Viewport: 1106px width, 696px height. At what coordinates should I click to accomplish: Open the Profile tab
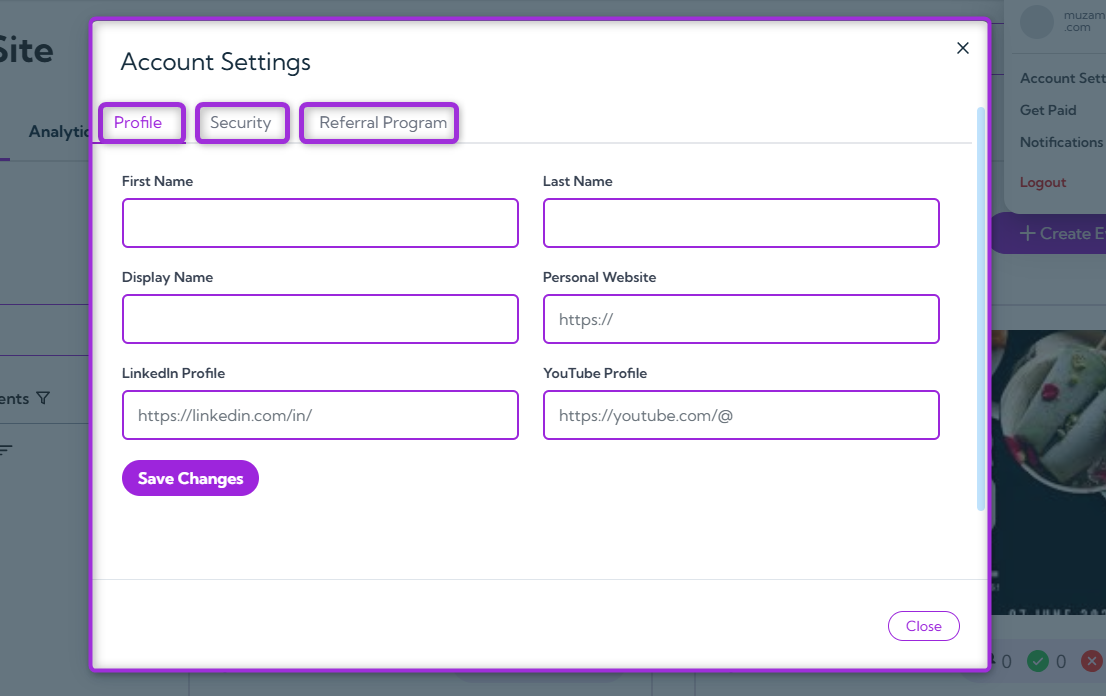[141, 123]
